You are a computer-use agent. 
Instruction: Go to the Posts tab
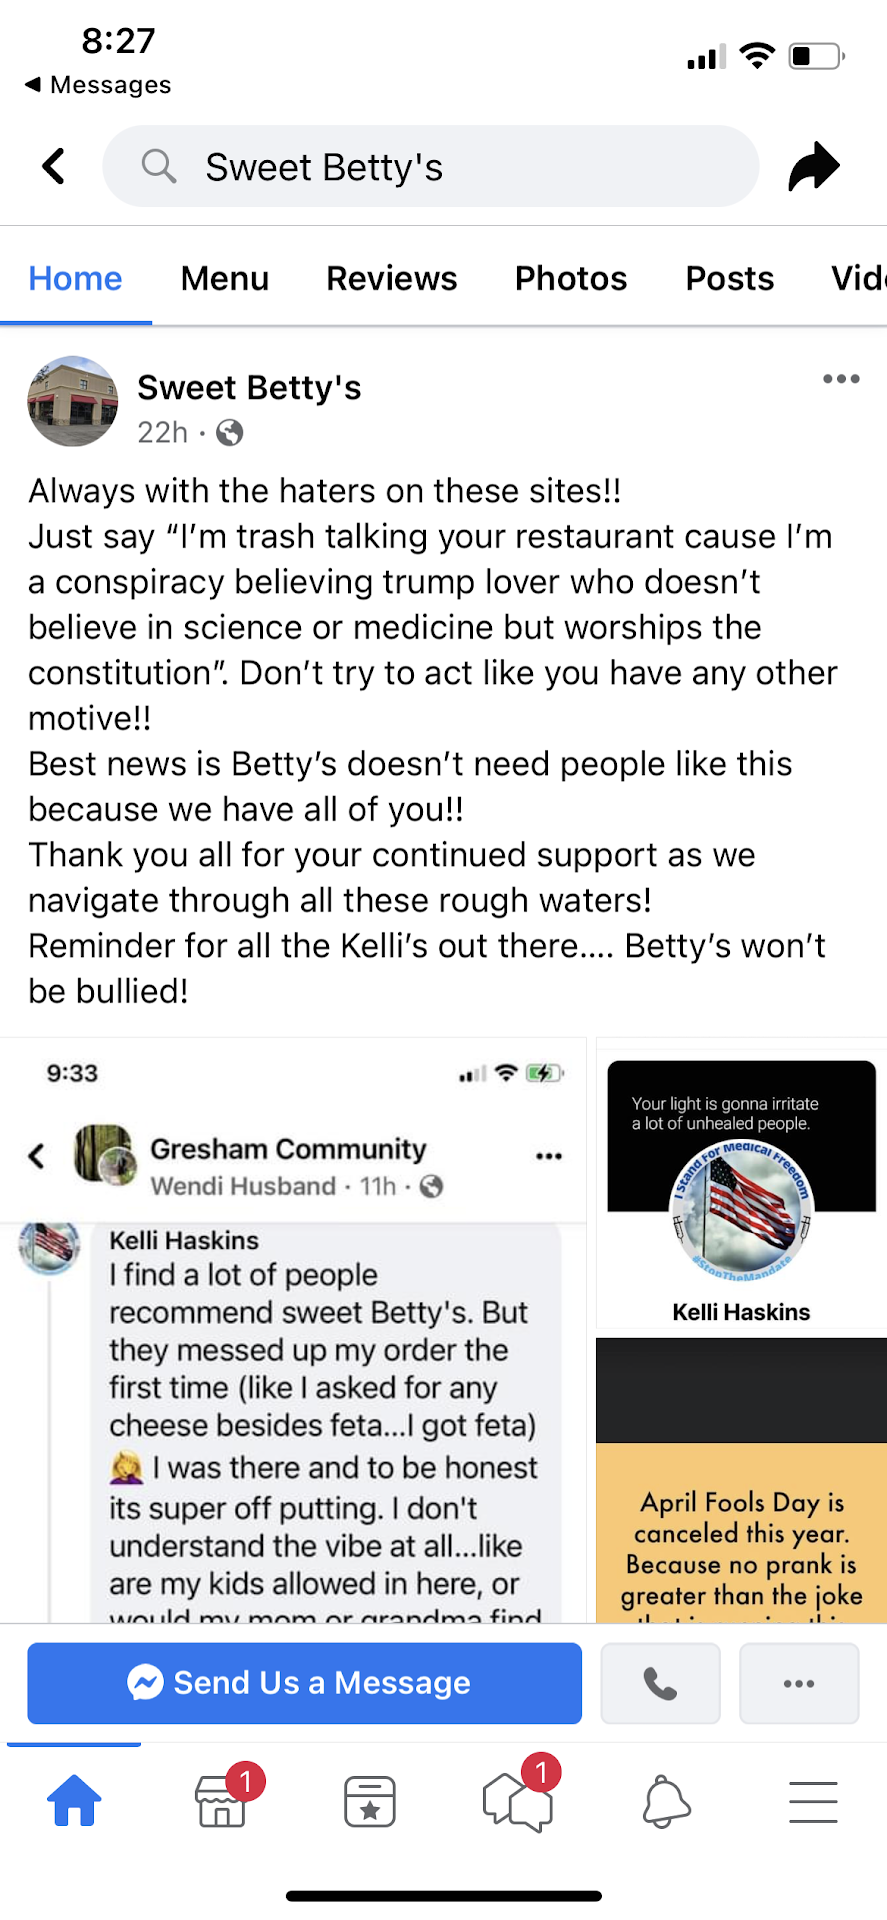coord(729,278)
